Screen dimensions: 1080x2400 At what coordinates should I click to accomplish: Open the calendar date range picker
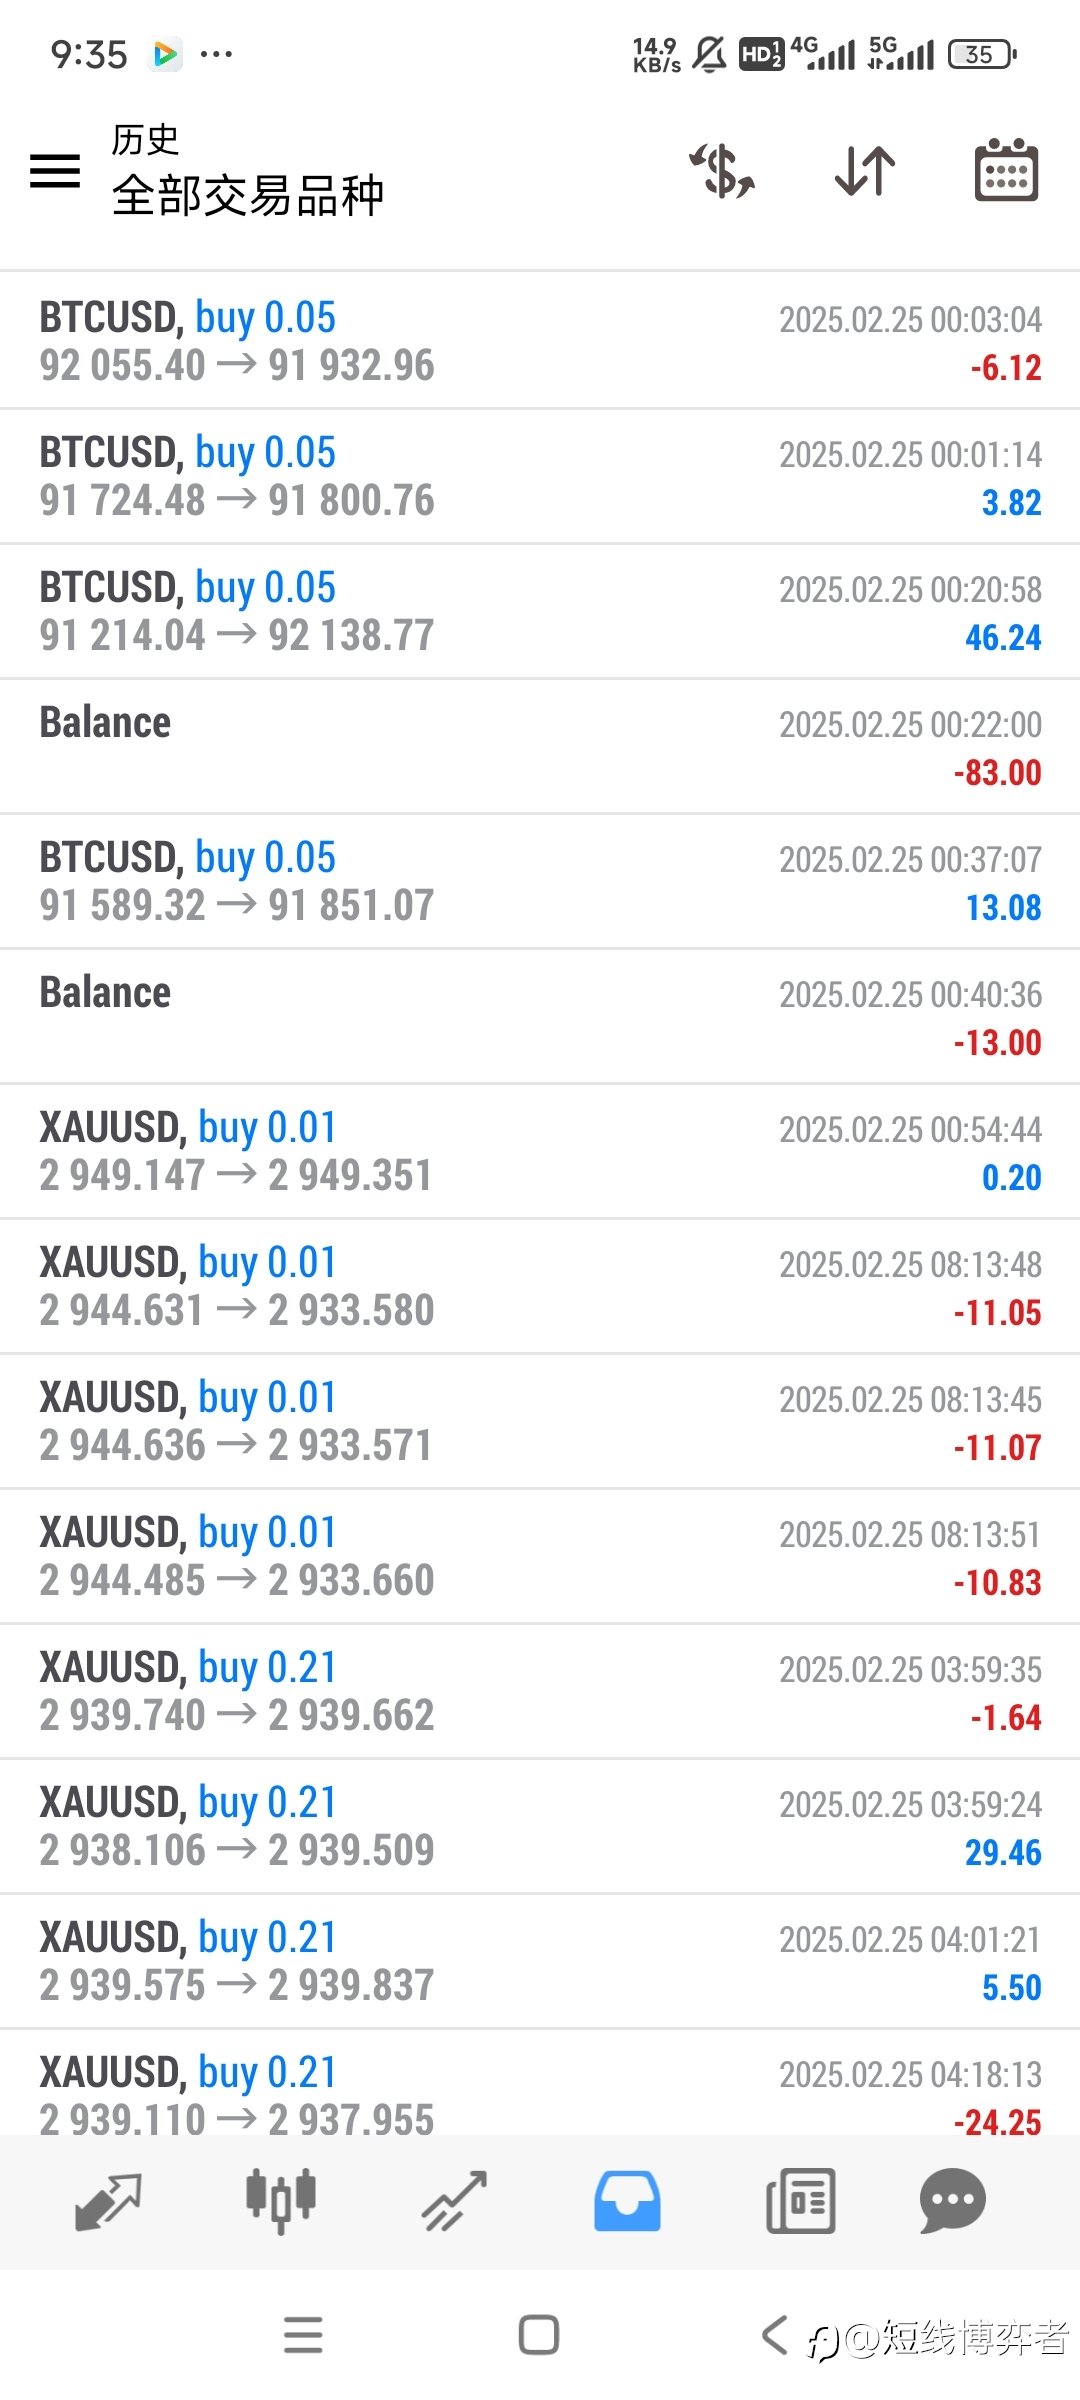[x=1006, y=170]
